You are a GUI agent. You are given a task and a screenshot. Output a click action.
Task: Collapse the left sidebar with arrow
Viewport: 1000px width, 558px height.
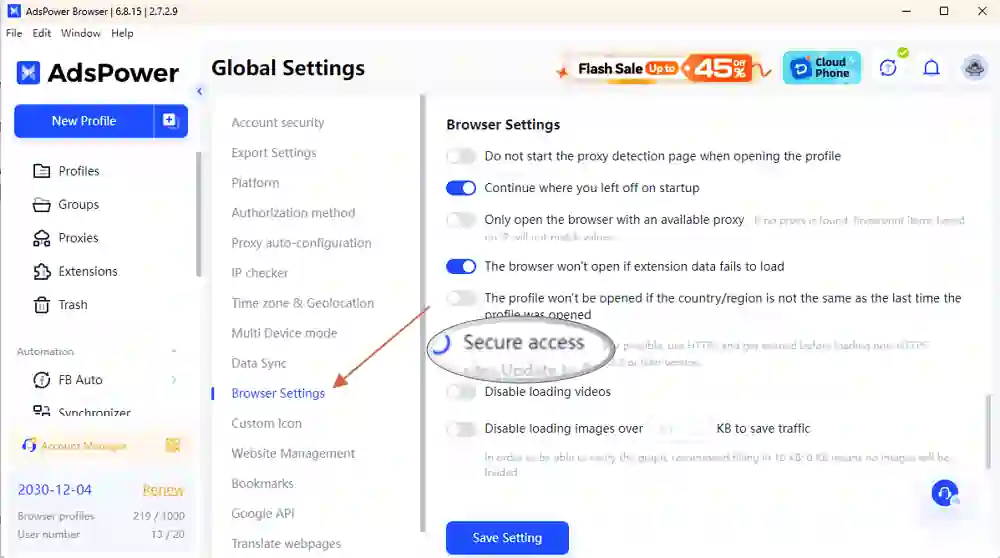point(200,91)
